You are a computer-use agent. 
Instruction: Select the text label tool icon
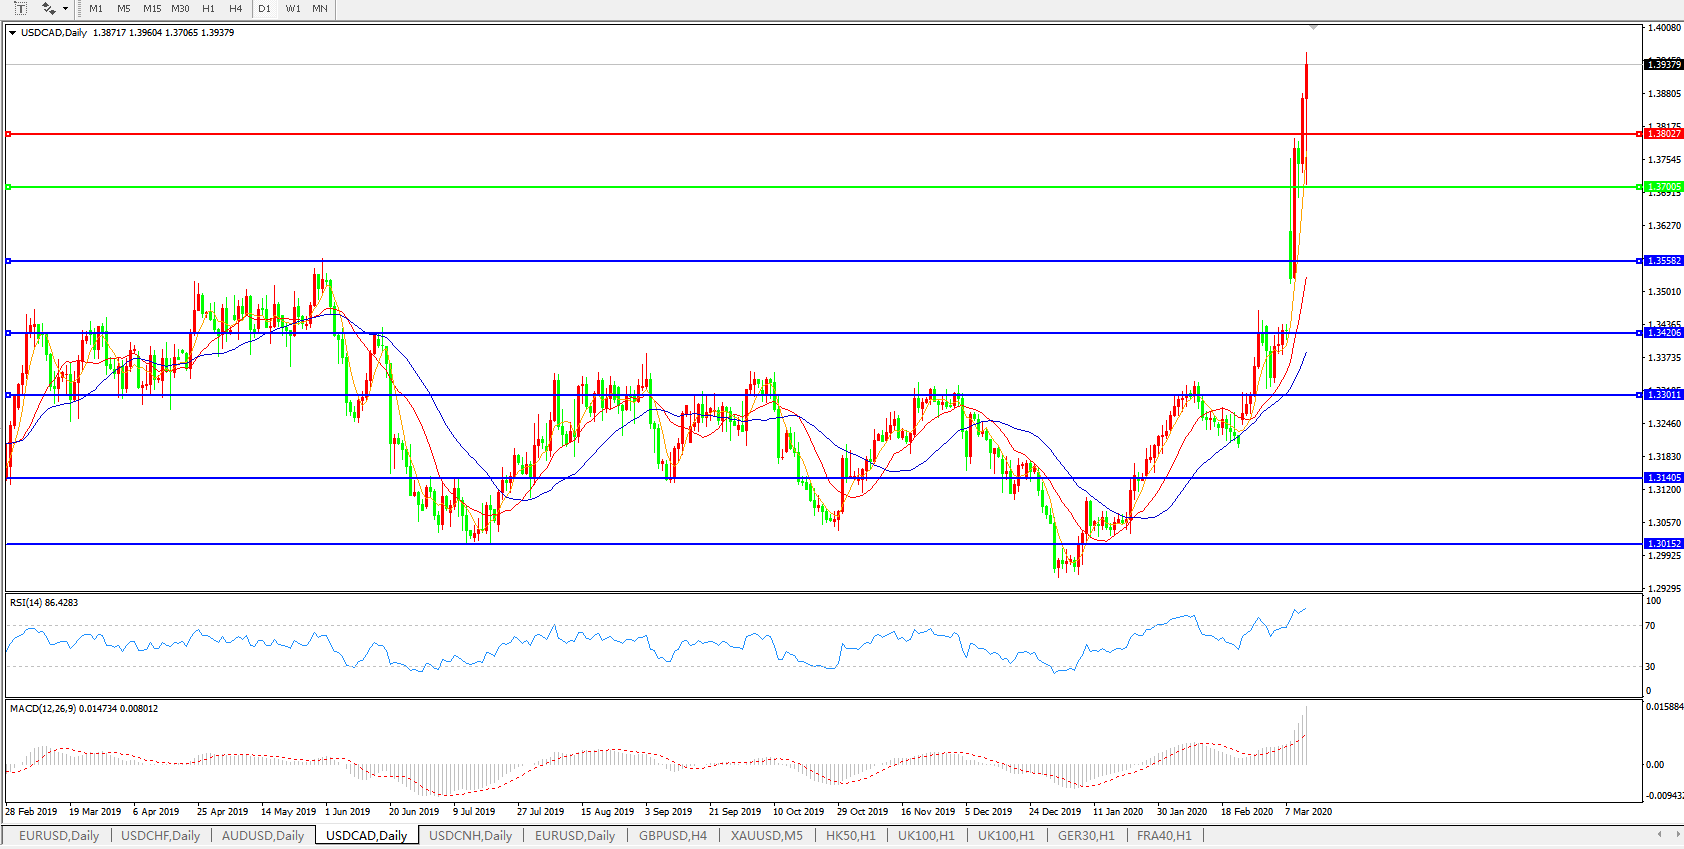[20, 9]
